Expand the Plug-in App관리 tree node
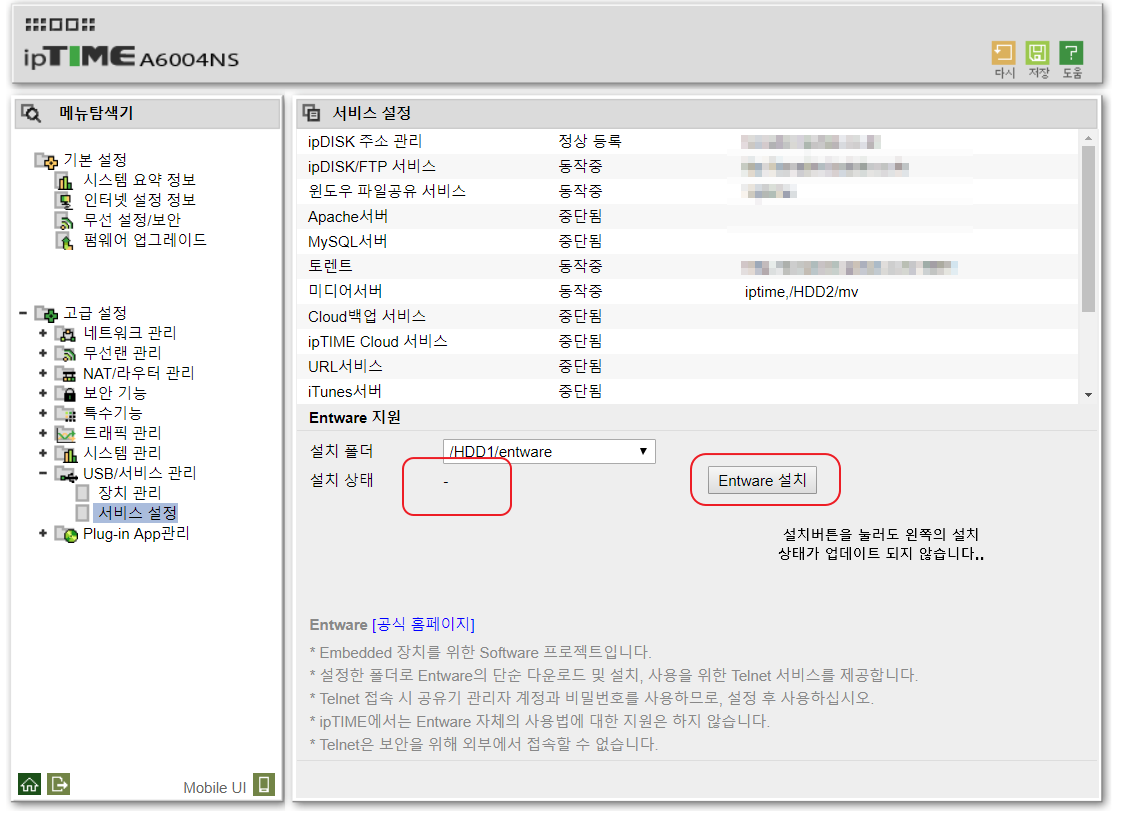Screen dimensions: 1121x814 (x=43, y=533)
